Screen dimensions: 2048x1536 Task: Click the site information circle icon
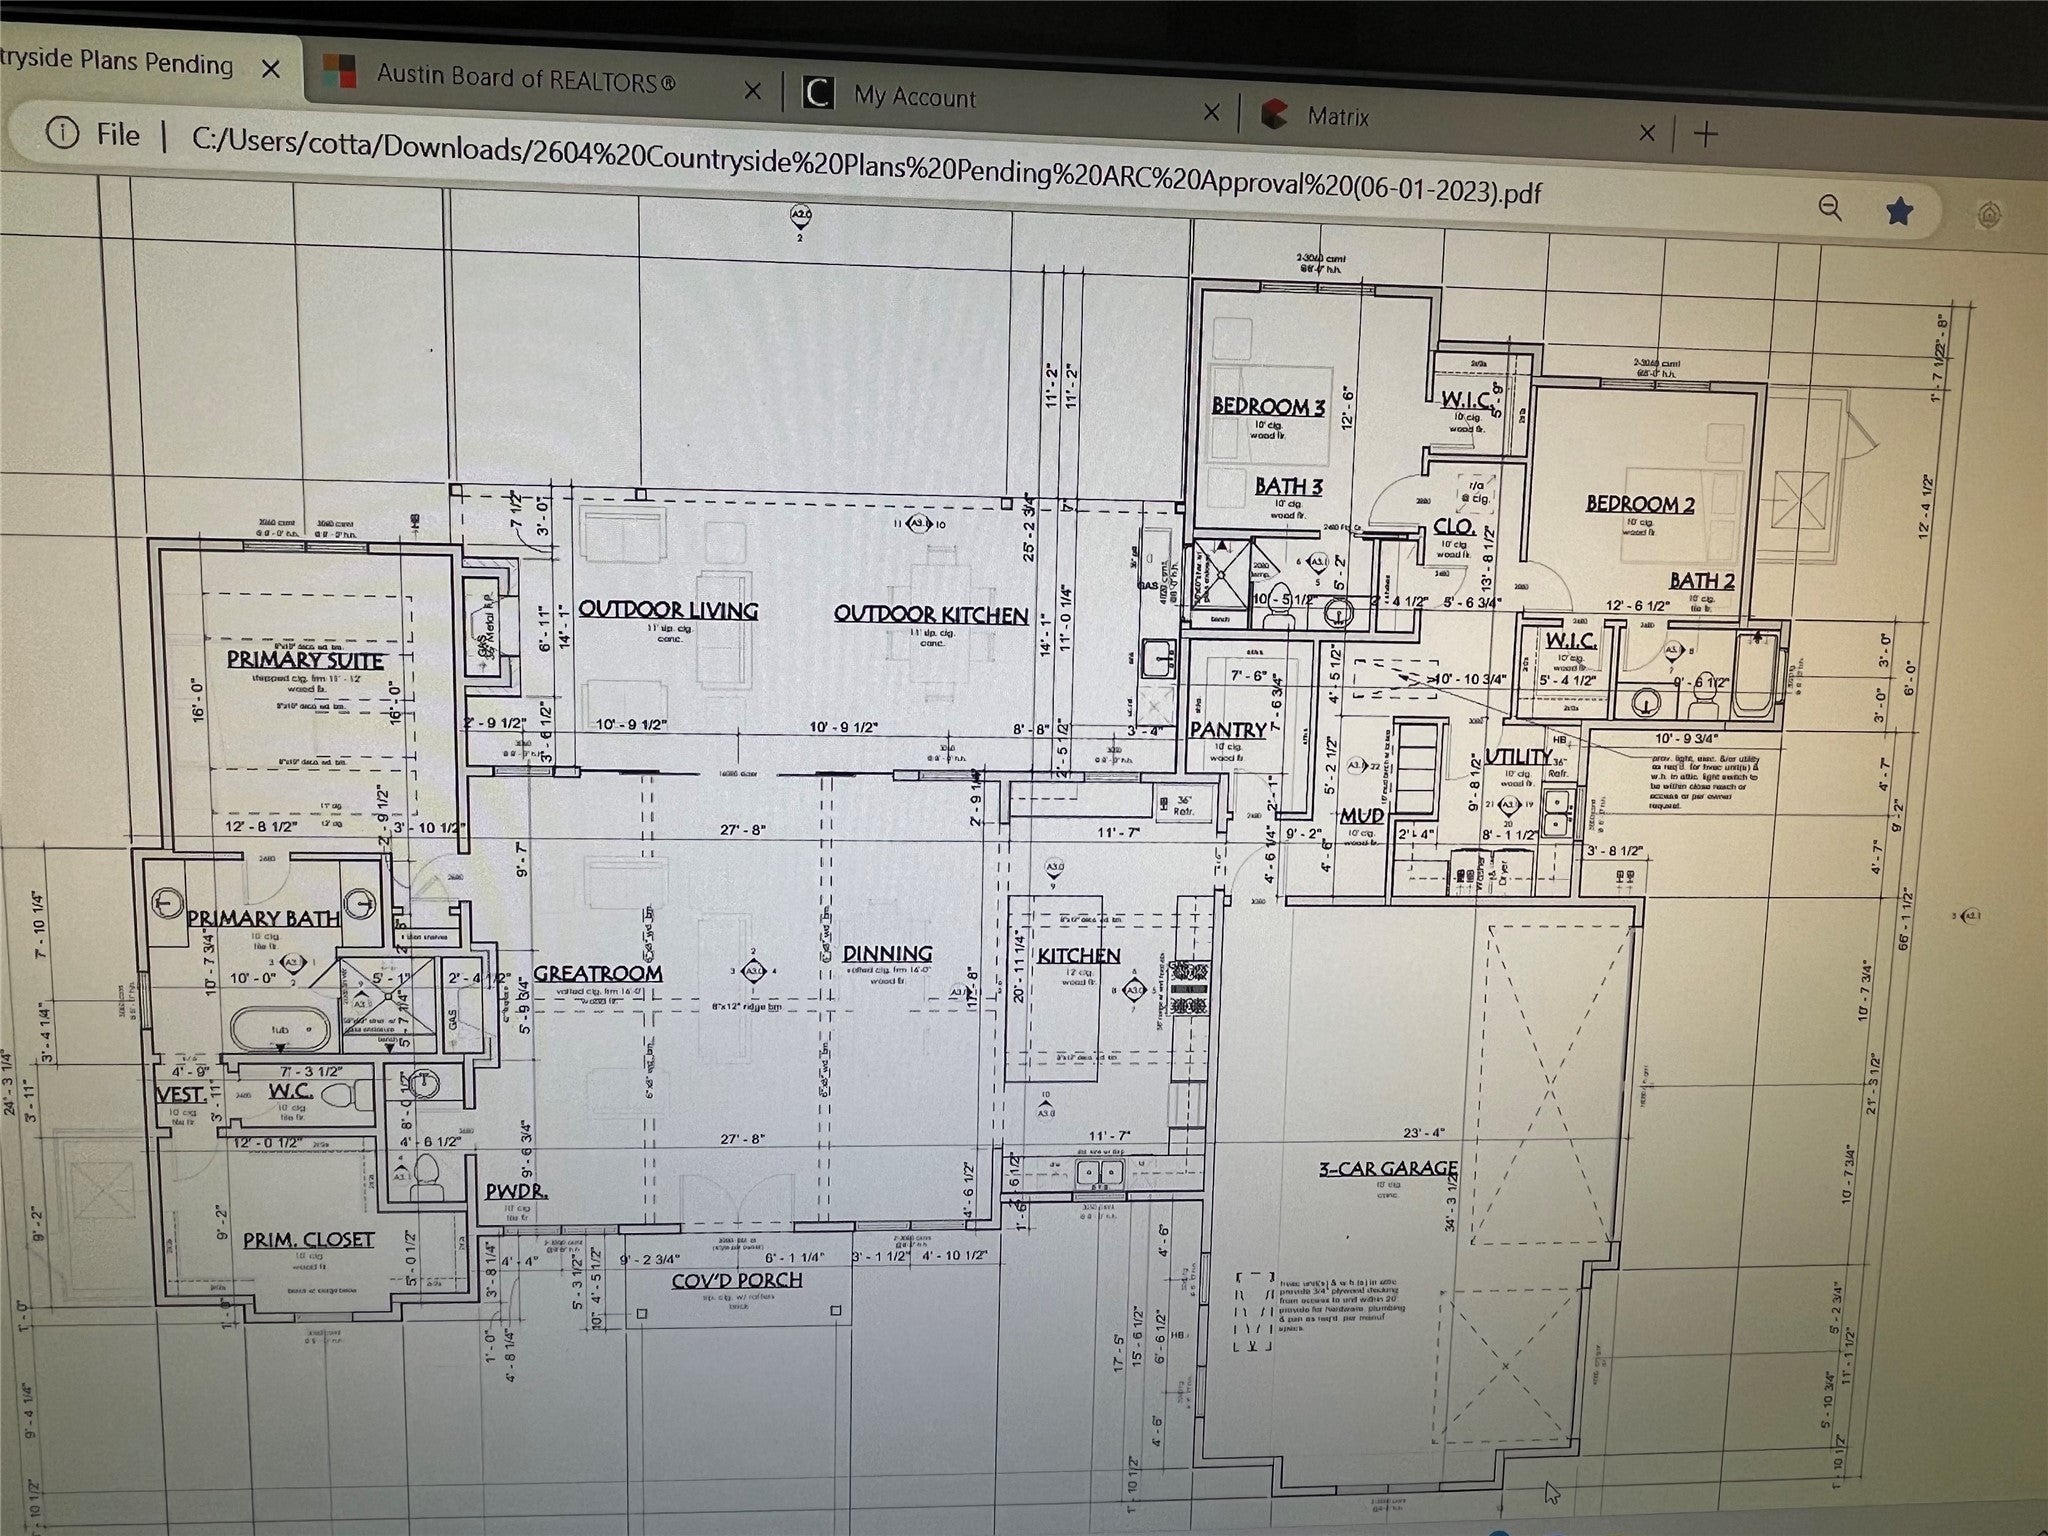63,133
